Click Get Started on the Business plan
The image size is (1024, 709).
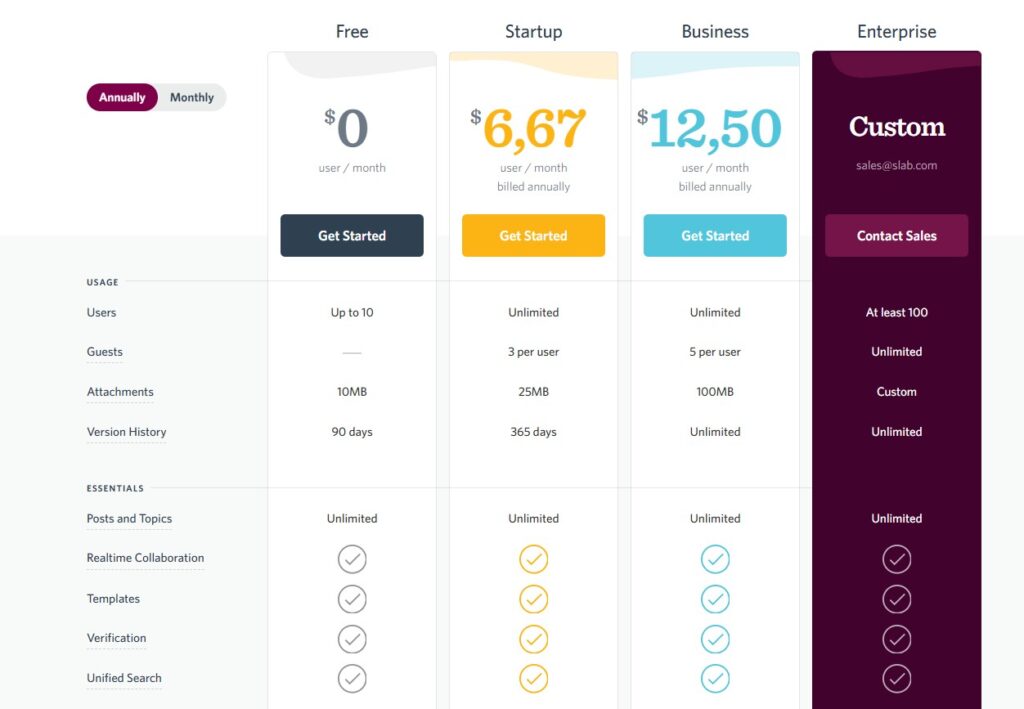tap(715, 235)
